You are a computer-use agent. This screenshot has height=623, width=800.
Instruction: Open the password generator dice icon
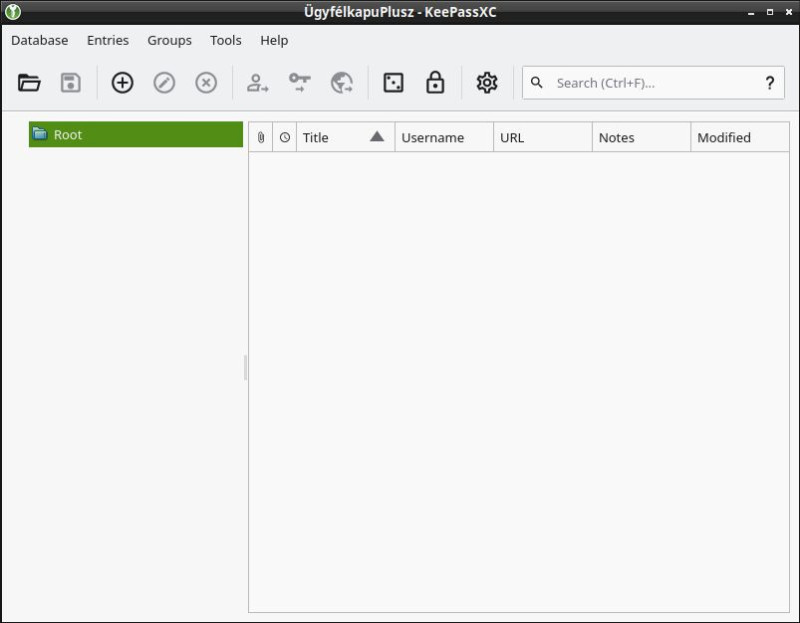pos(393,83)
